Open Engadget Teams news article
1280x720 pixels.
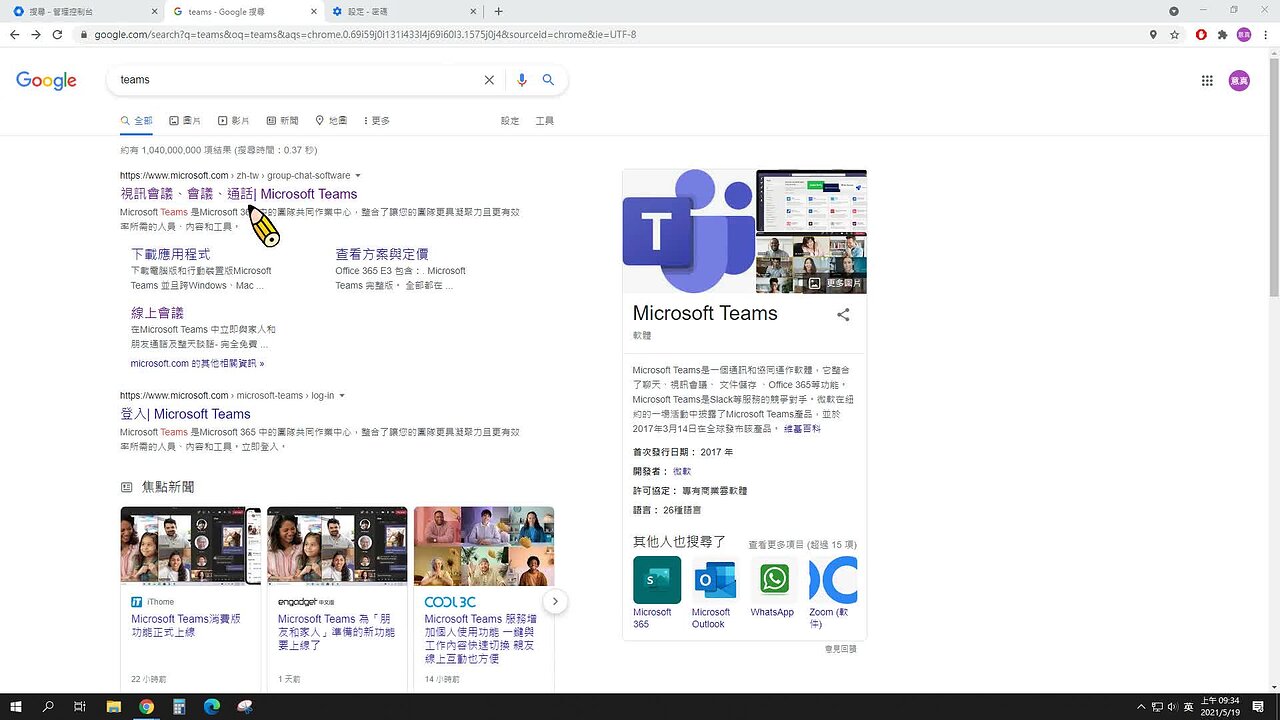(337, 632)
